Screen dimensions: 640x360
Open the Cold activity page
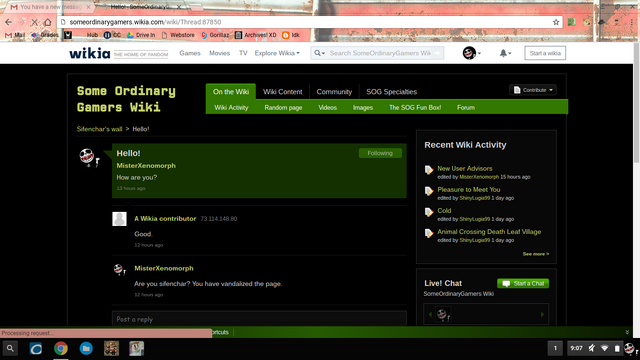(444, 211)
